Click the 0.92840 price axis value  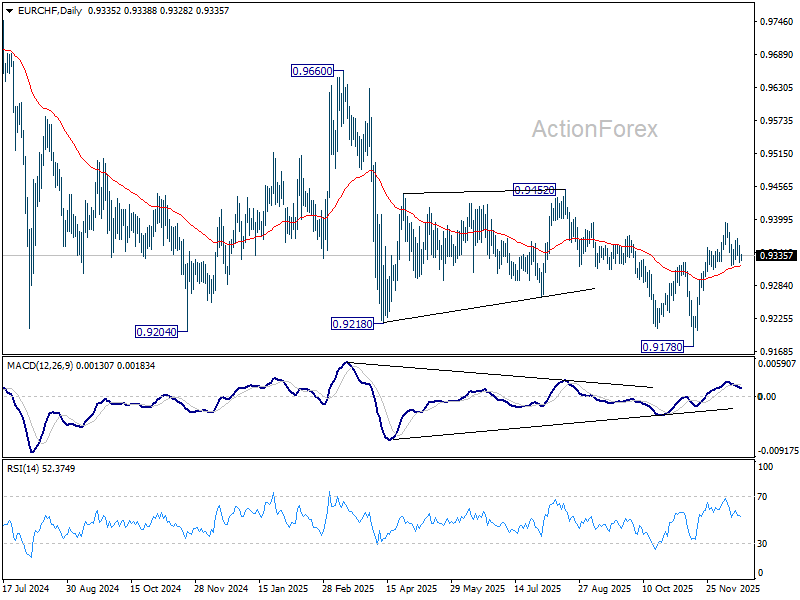click(x=777, y=285)
